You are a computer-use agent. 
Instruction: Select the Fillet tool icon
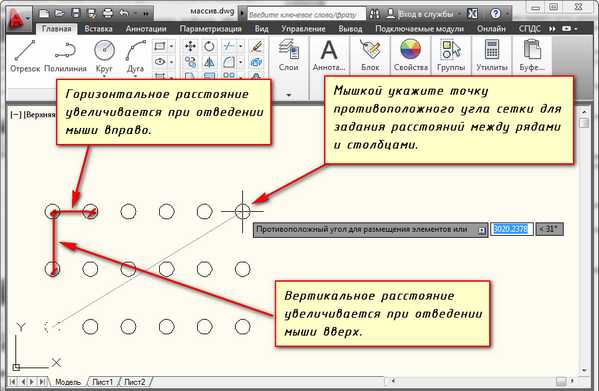coord(229,62)
